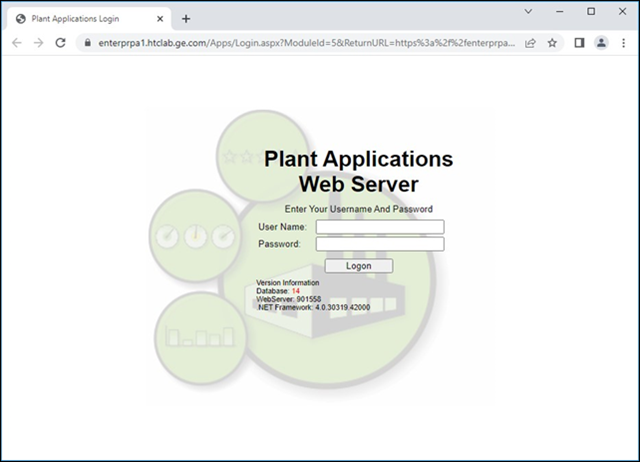Viewport: 640px width, 462px height.
Task: Open the browser side panel icon
Action: pos(579,43)
